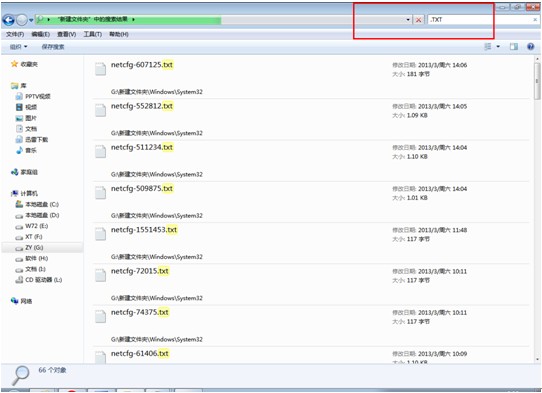The height and width of the screenshot is (393, 542).
Task: Open the 查看(V) menu
Action: pyautogui.click(x=66, y=34)
